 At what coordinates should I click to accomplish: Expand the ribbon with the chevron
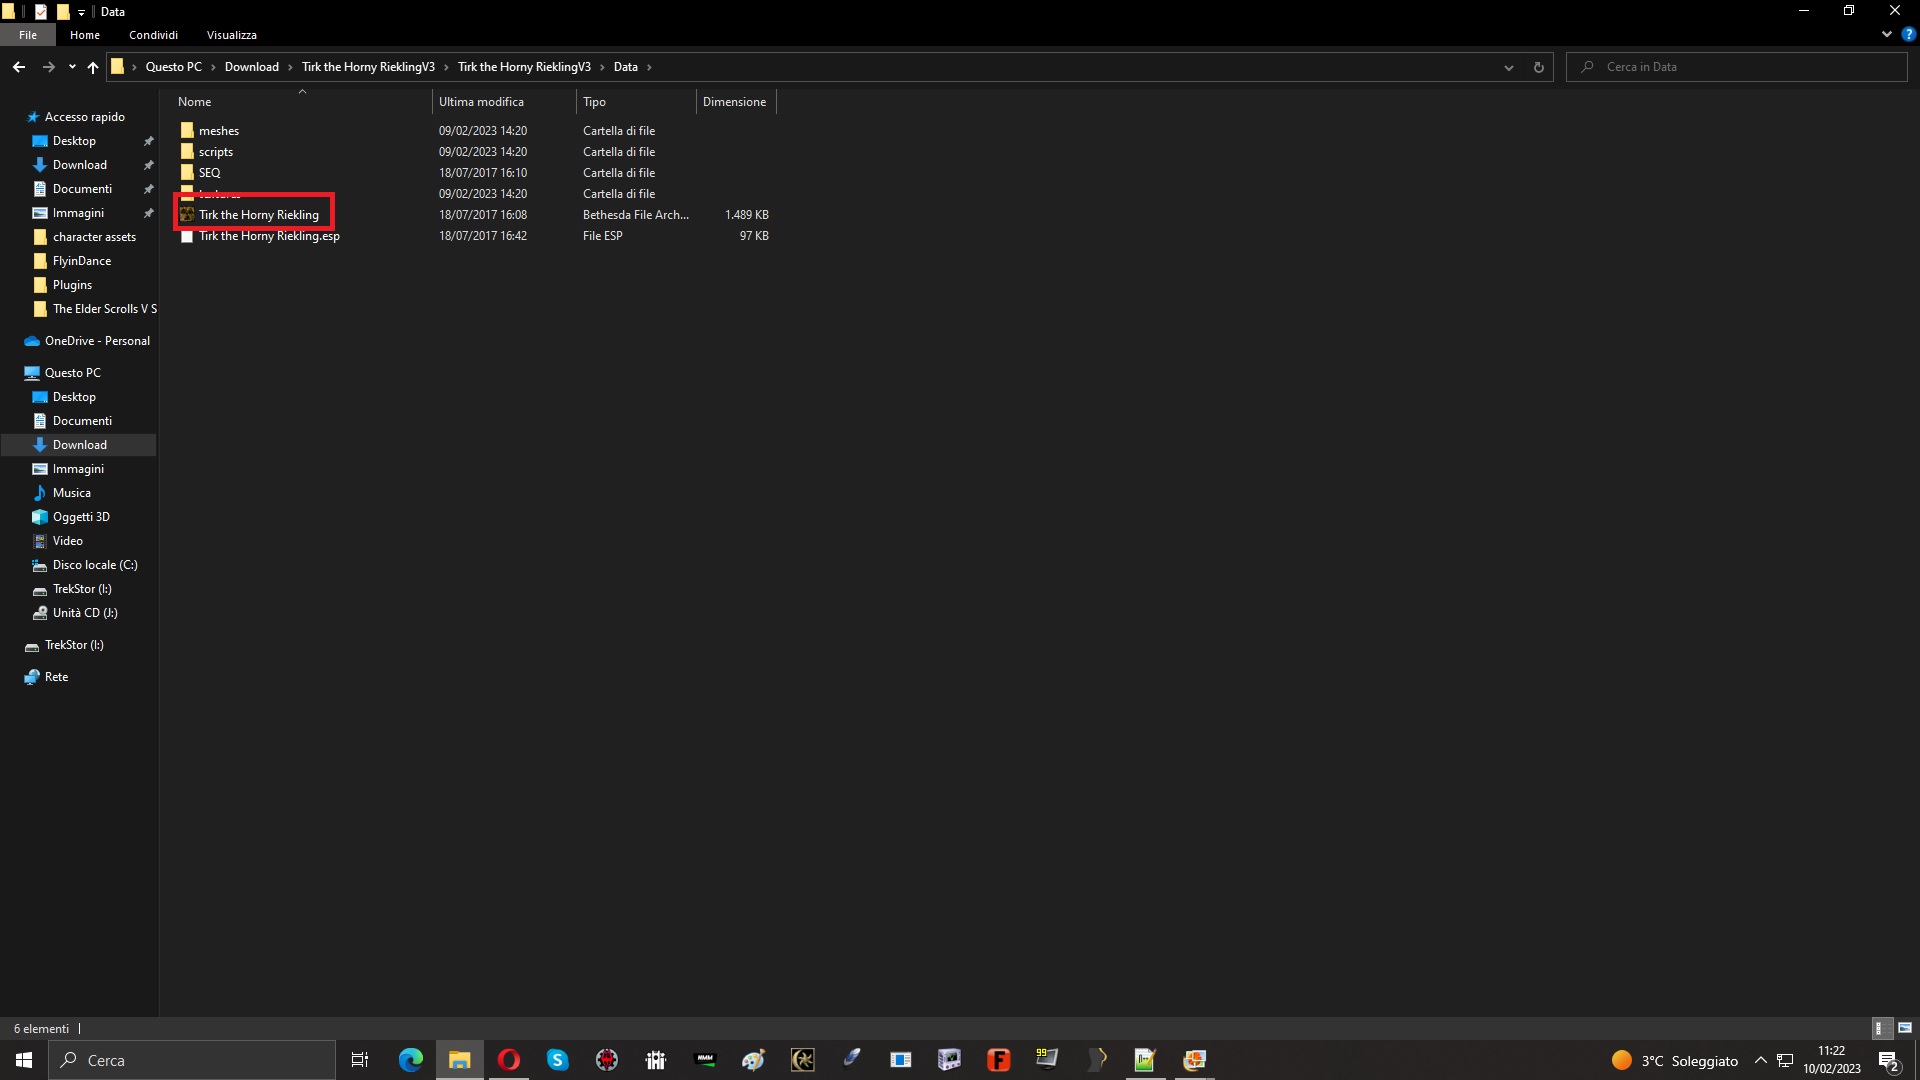tap(1886, 34)
